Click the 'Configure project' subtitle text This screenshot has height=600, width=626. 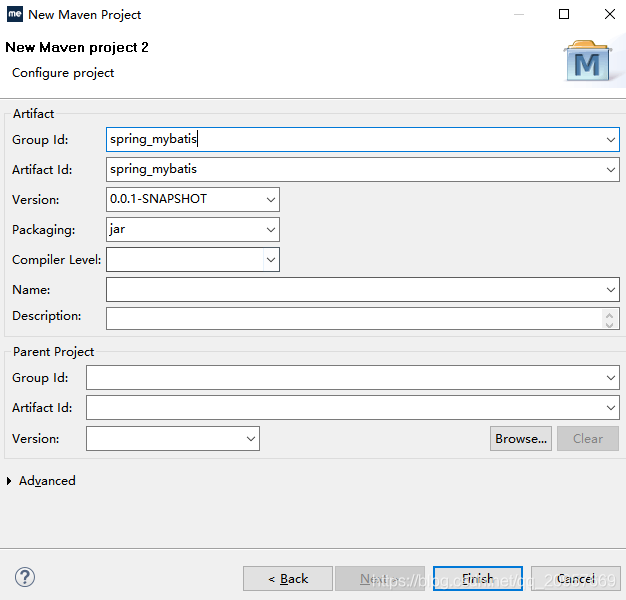pyautogui.click(x=63, y=73)
